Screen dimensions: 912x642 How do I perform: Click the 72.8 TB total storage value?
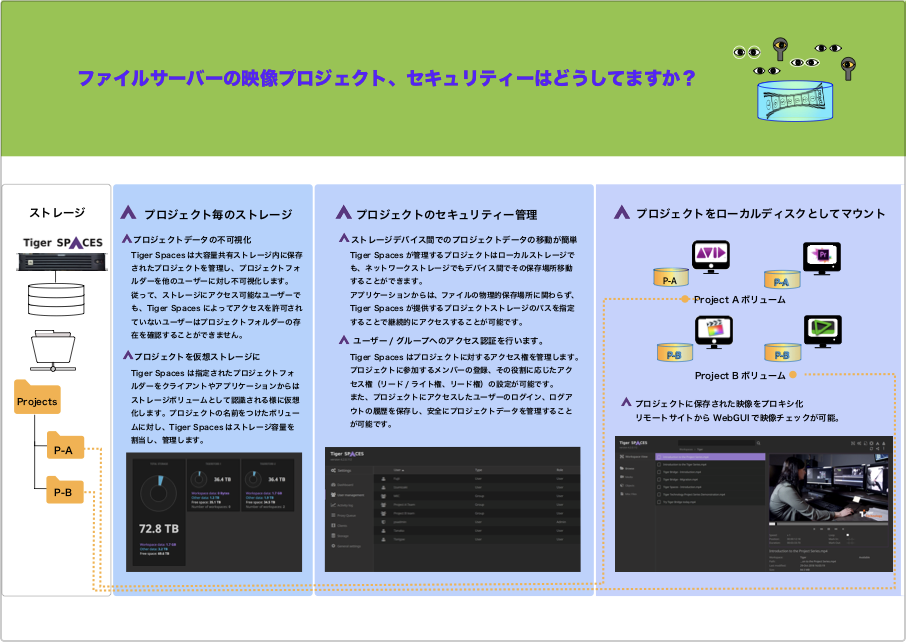coord(159,529)
